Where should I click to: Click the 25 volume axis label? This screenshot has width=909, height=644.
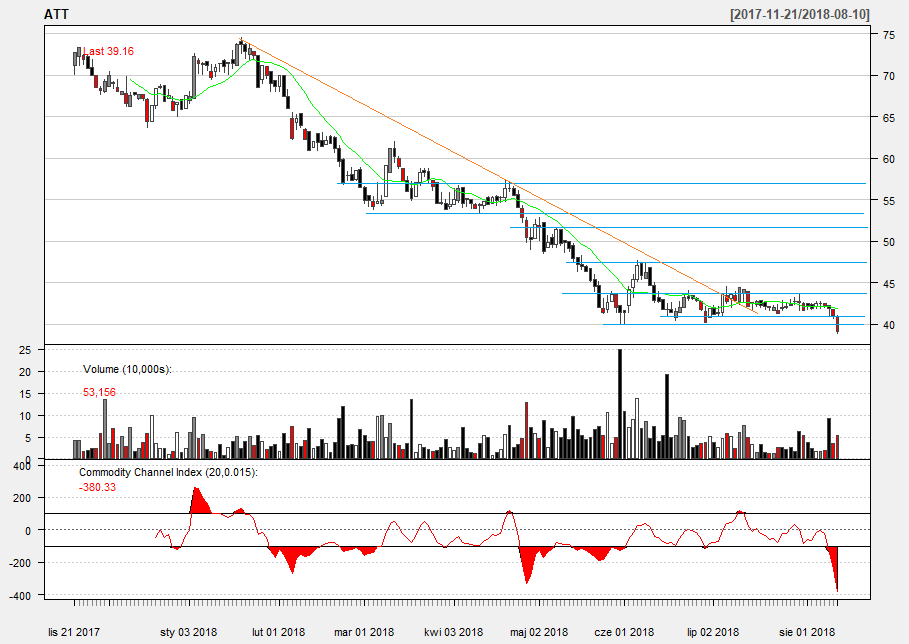[25, 350]
